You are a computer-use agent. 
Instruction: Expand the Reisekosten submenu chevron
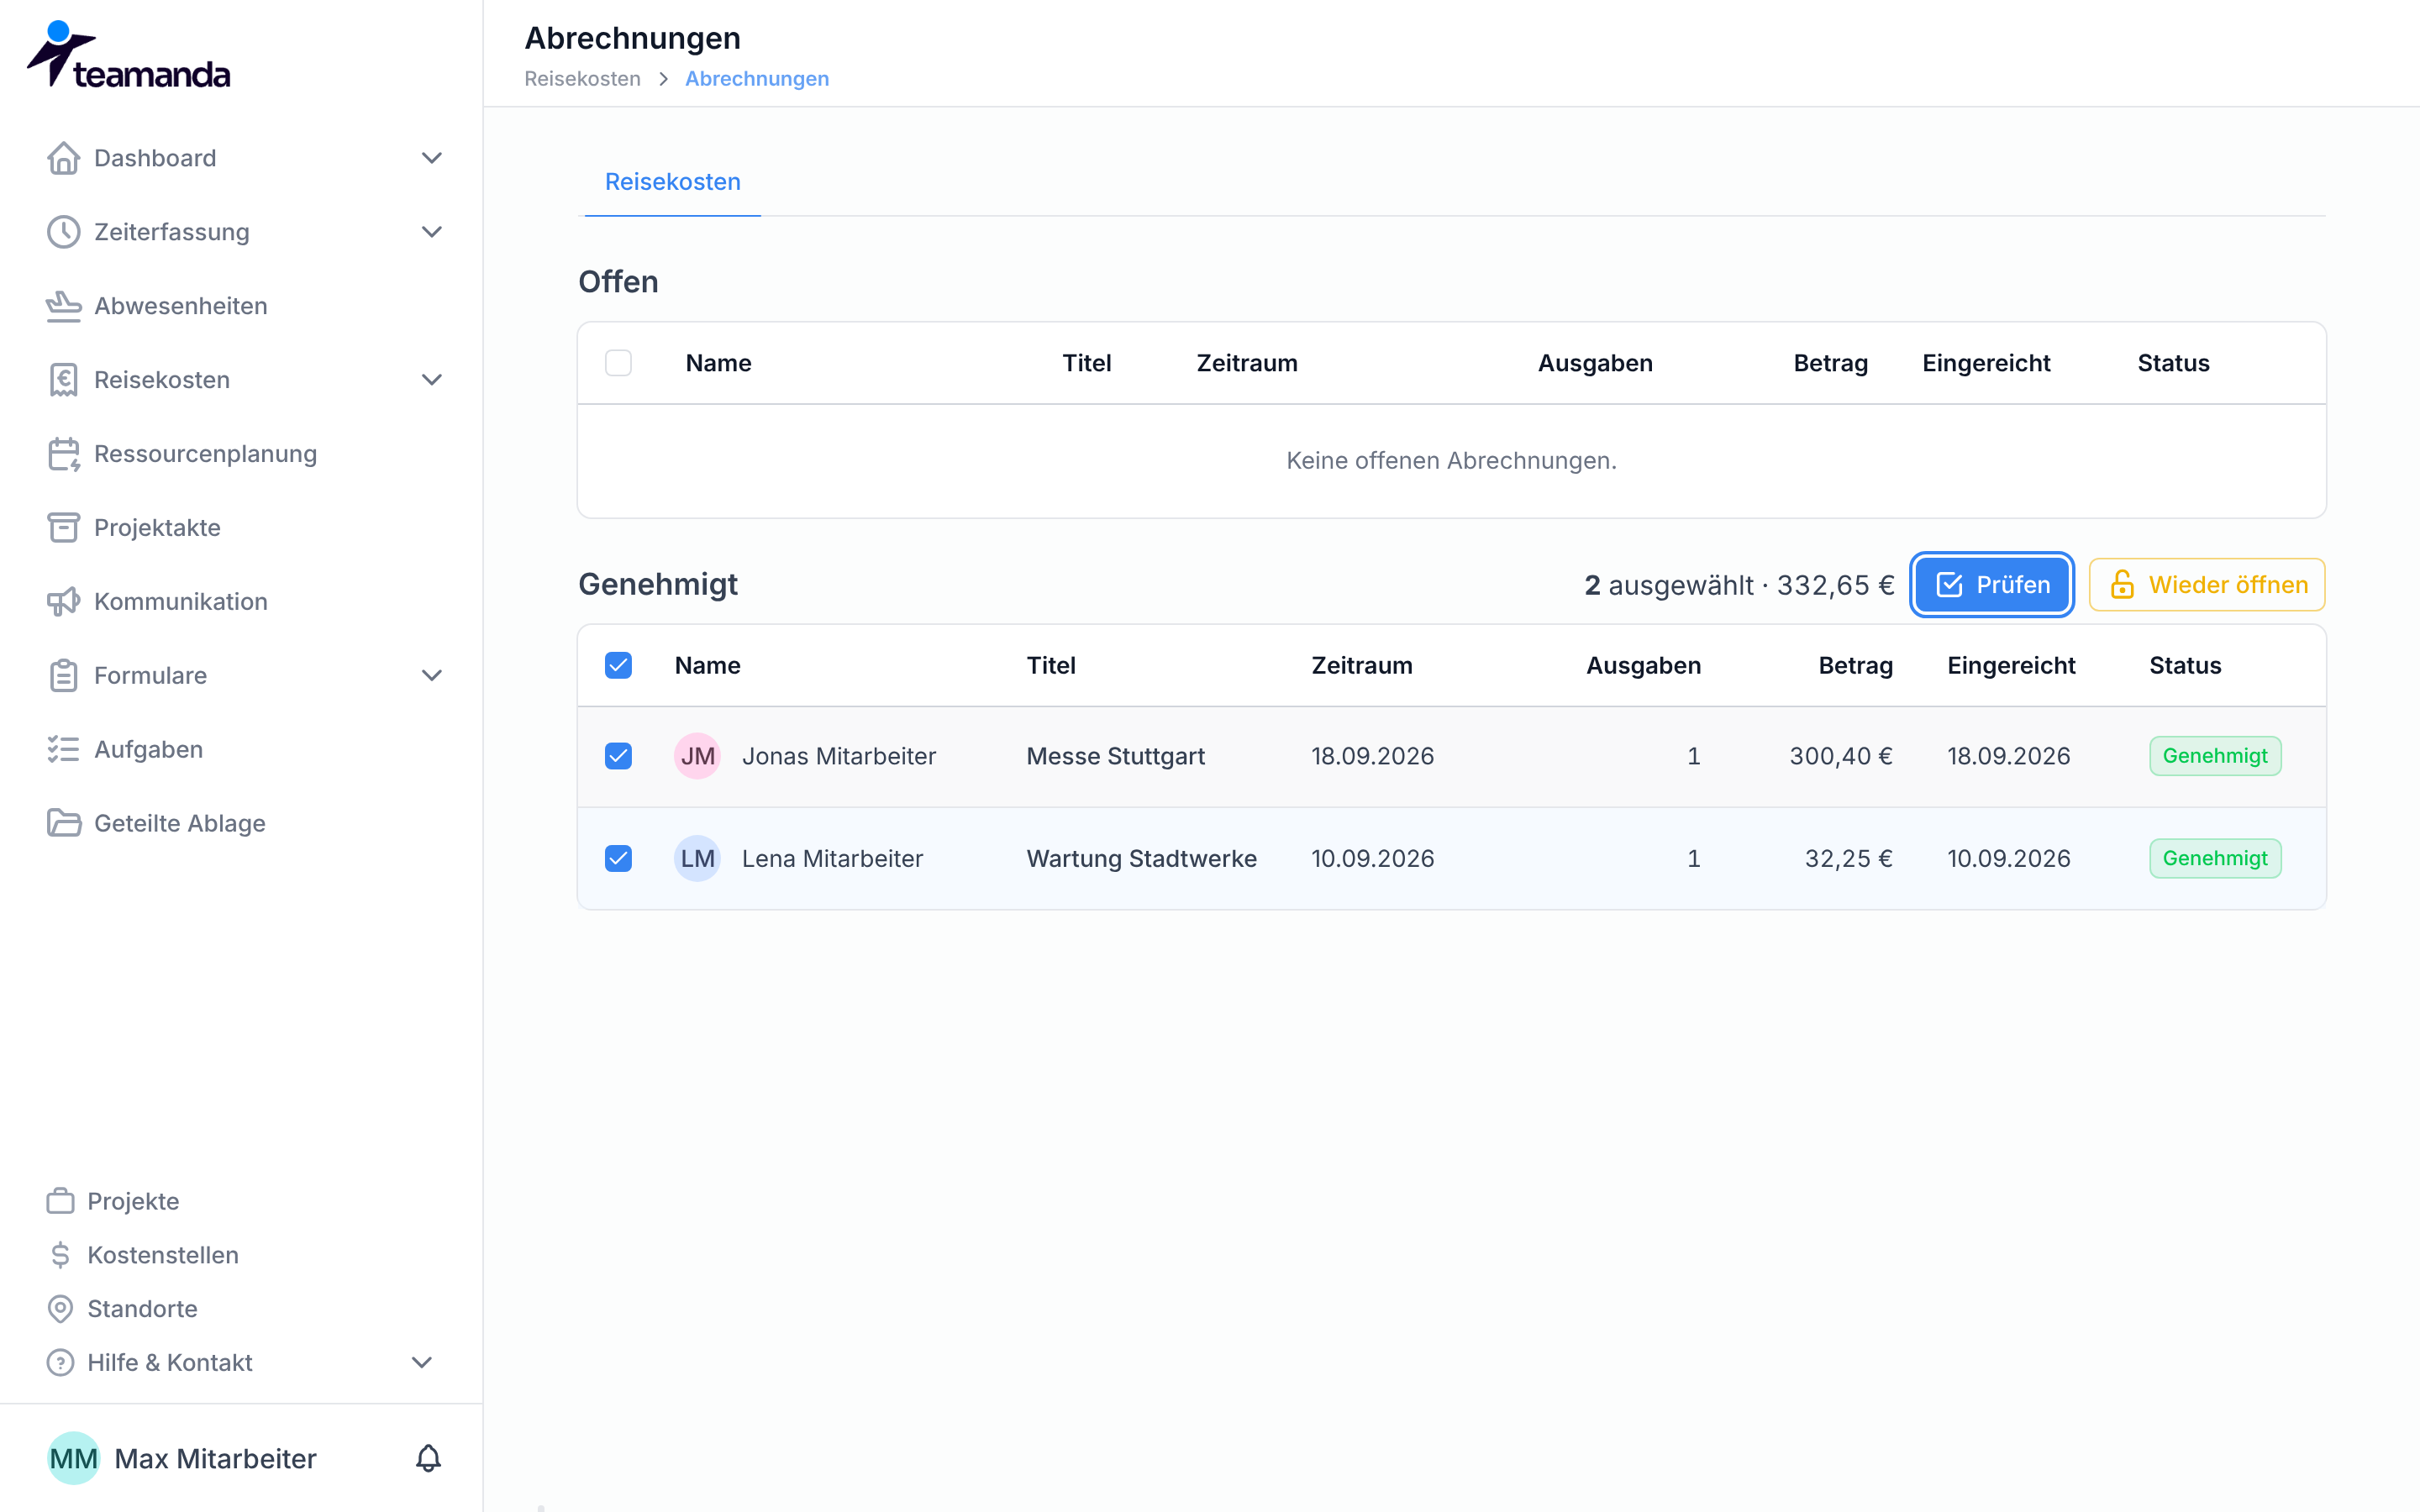(x=432, y=380)
